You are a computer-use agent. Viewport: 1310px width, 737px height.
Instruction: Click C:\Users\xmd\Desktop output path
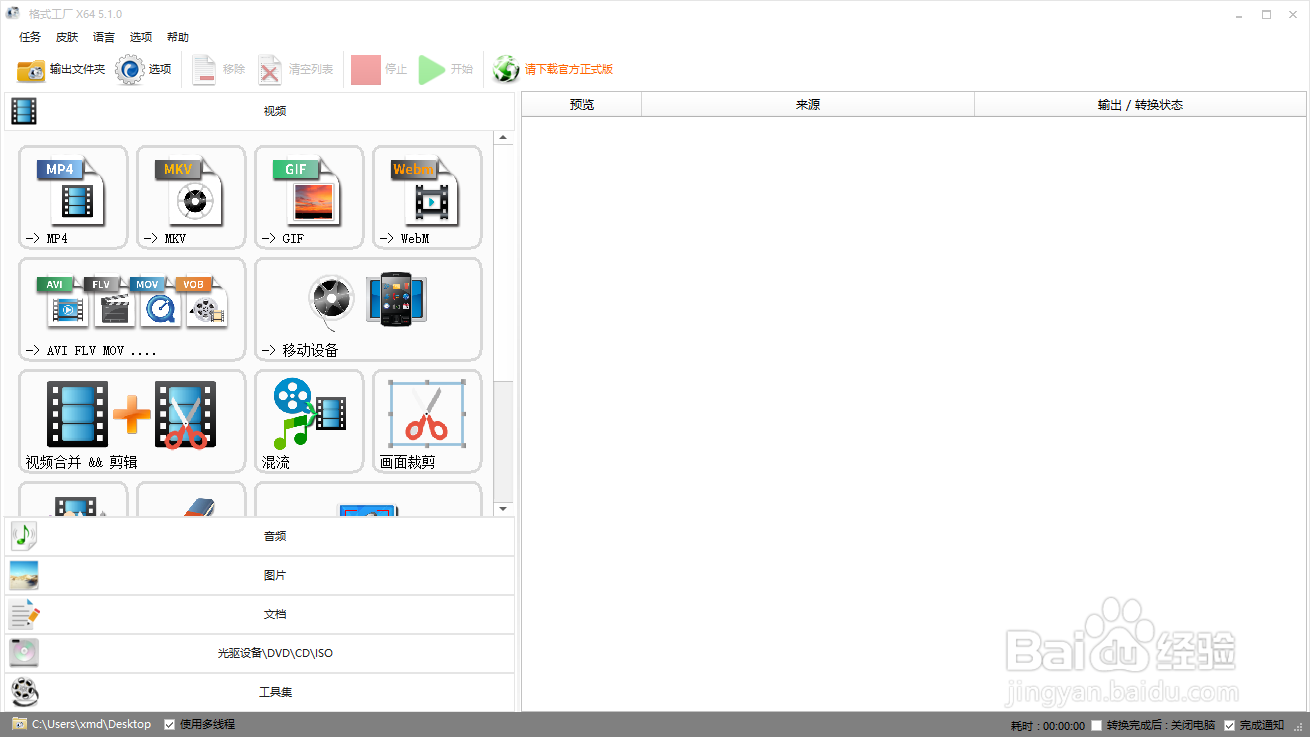coord(91,724)
